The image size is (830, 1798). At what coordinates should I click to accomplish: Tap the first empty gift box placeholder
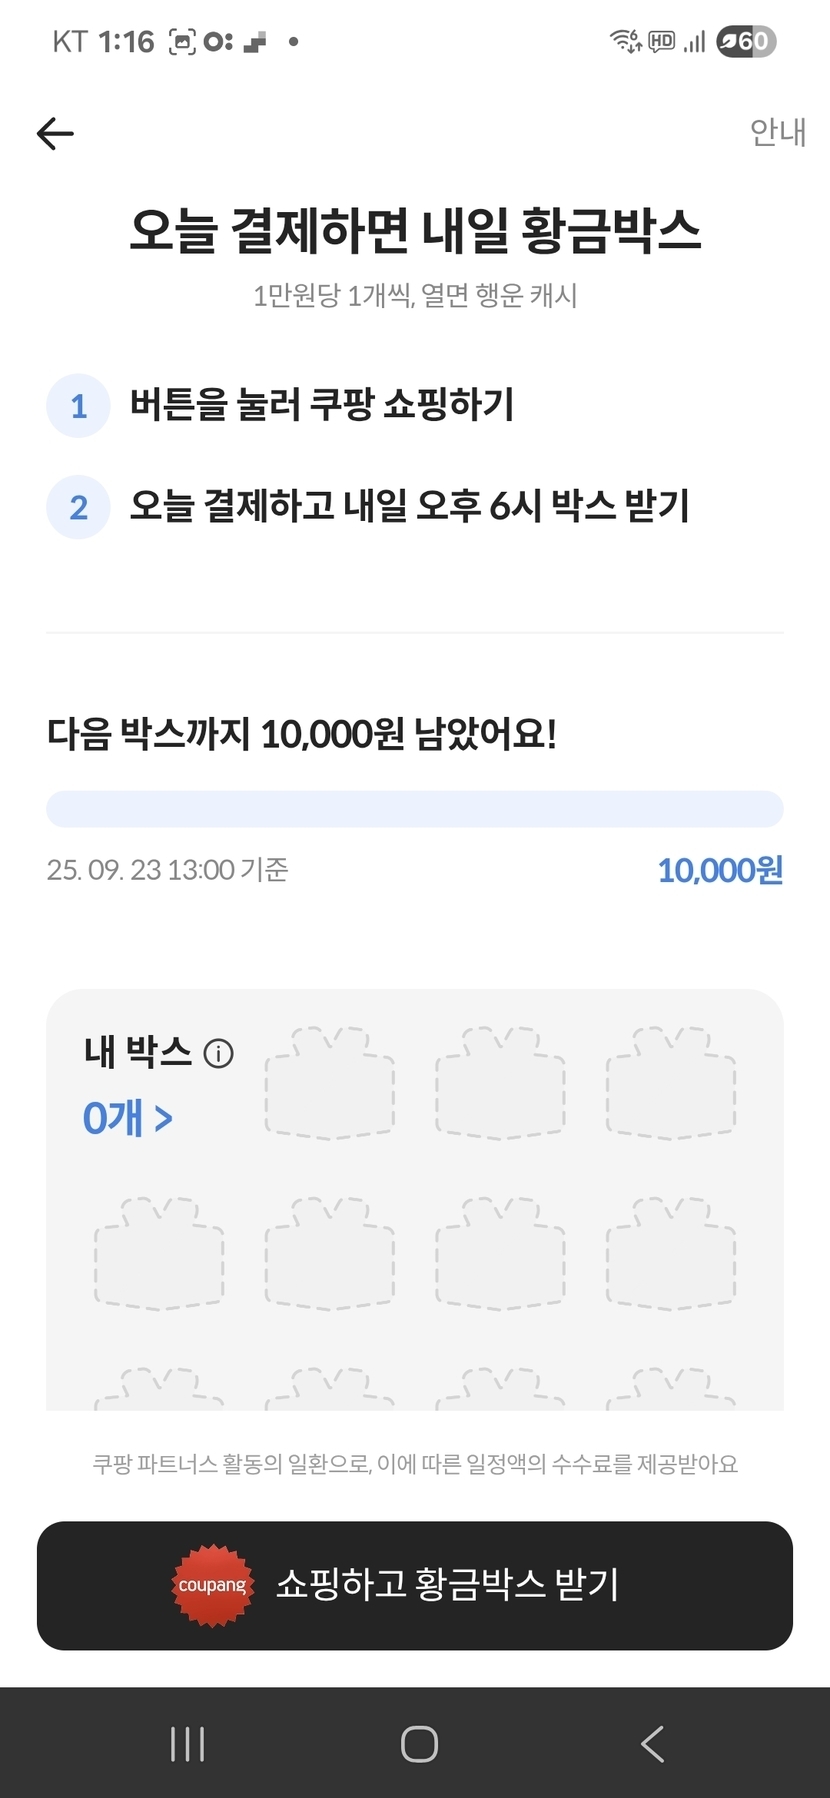[x=329, y=1082]
